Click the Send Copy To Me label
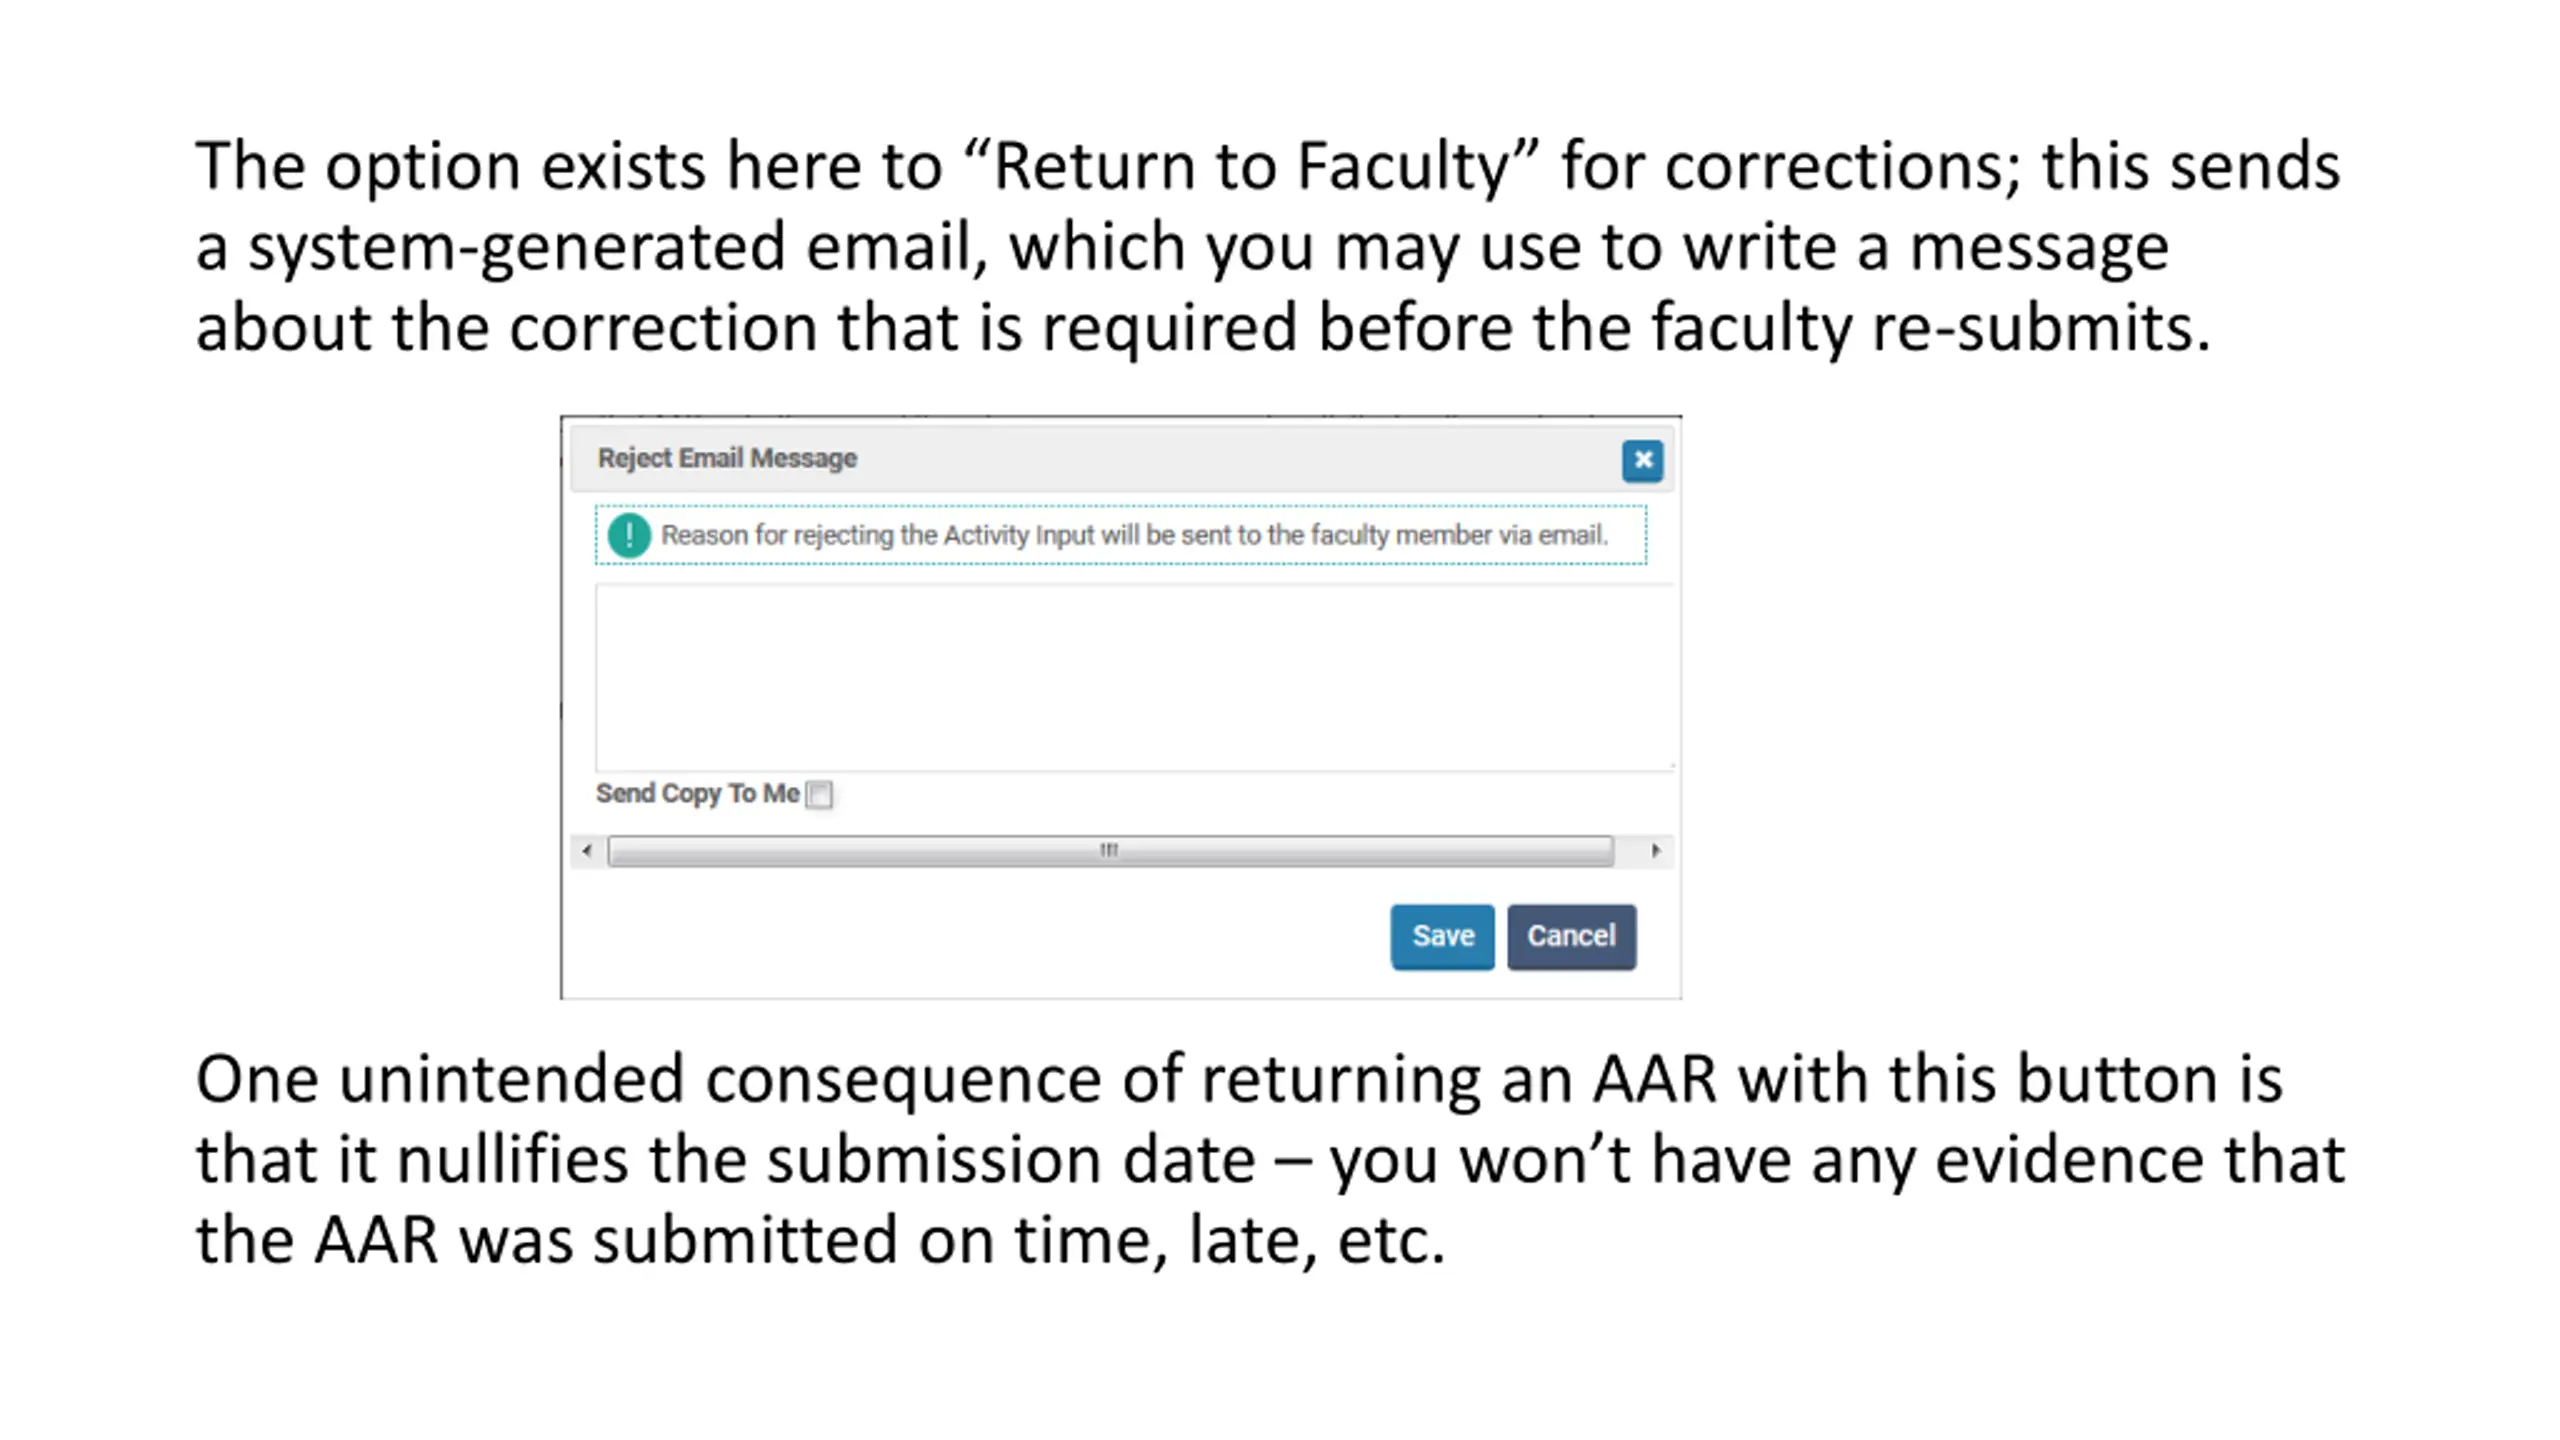Viewport: 2560px width, 1440px height. [x=698, y=793]
